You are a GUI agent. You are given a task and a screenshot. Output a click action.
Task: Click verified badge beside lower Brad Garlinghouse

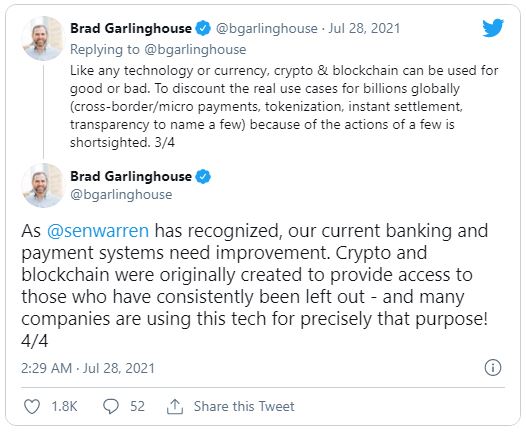click(x=203, y=176)
